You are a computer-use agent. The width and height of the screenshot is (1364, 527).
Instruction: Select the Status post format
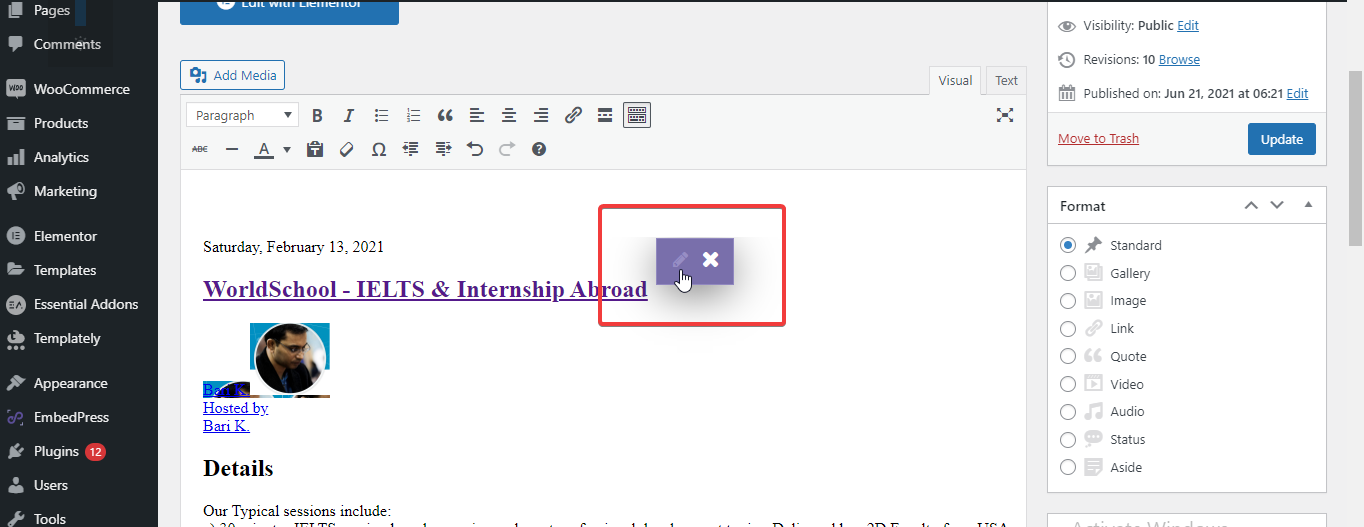(1068, 440)
